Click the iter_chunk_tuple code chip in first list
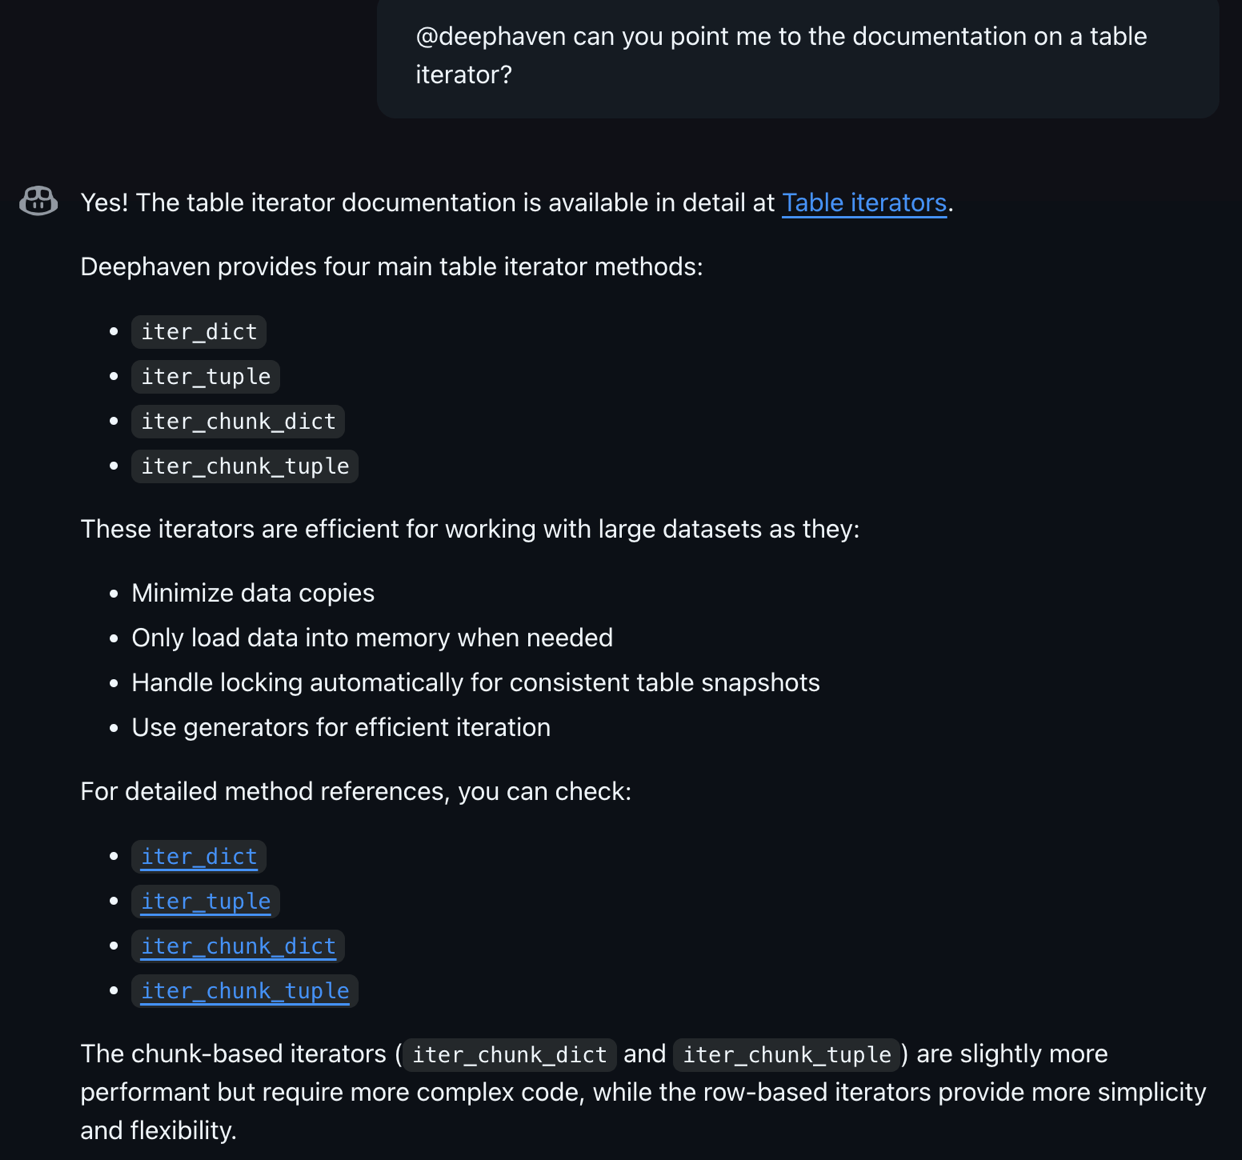This screenshot has height=1160, width=1242. point(244,466)
